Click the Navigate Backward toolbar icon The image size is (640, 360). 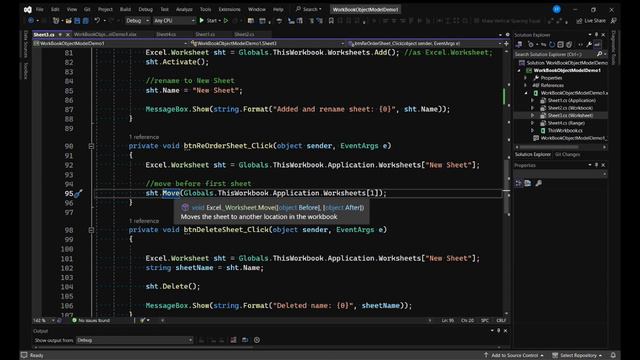[x=31, y=20]
